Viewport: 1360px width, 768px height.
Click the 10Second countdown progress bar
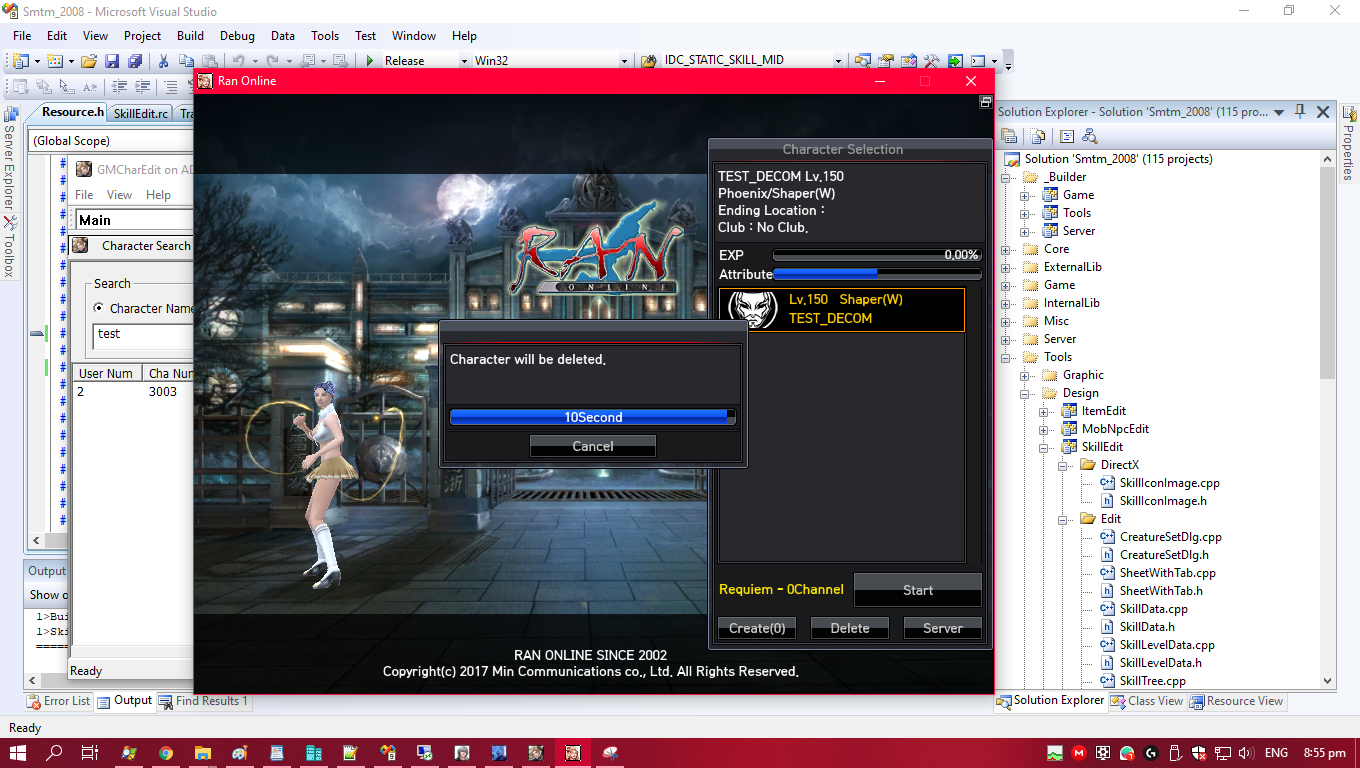pos(593,417)
